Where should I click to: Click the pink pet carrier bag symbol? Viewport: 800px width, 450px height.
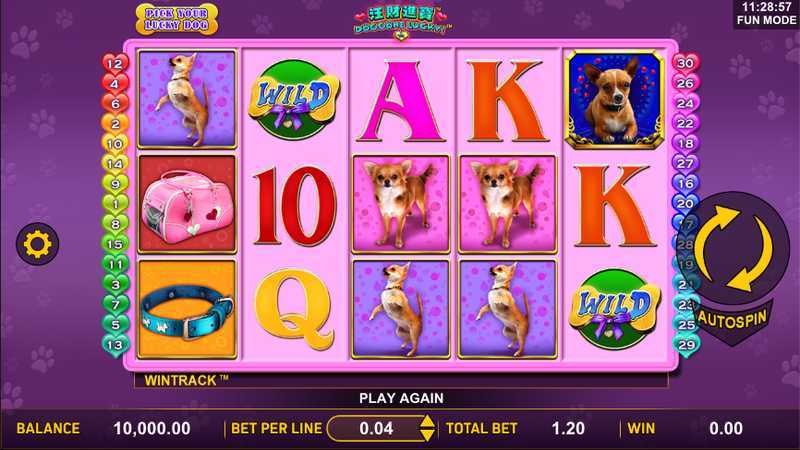click(187, 204)
